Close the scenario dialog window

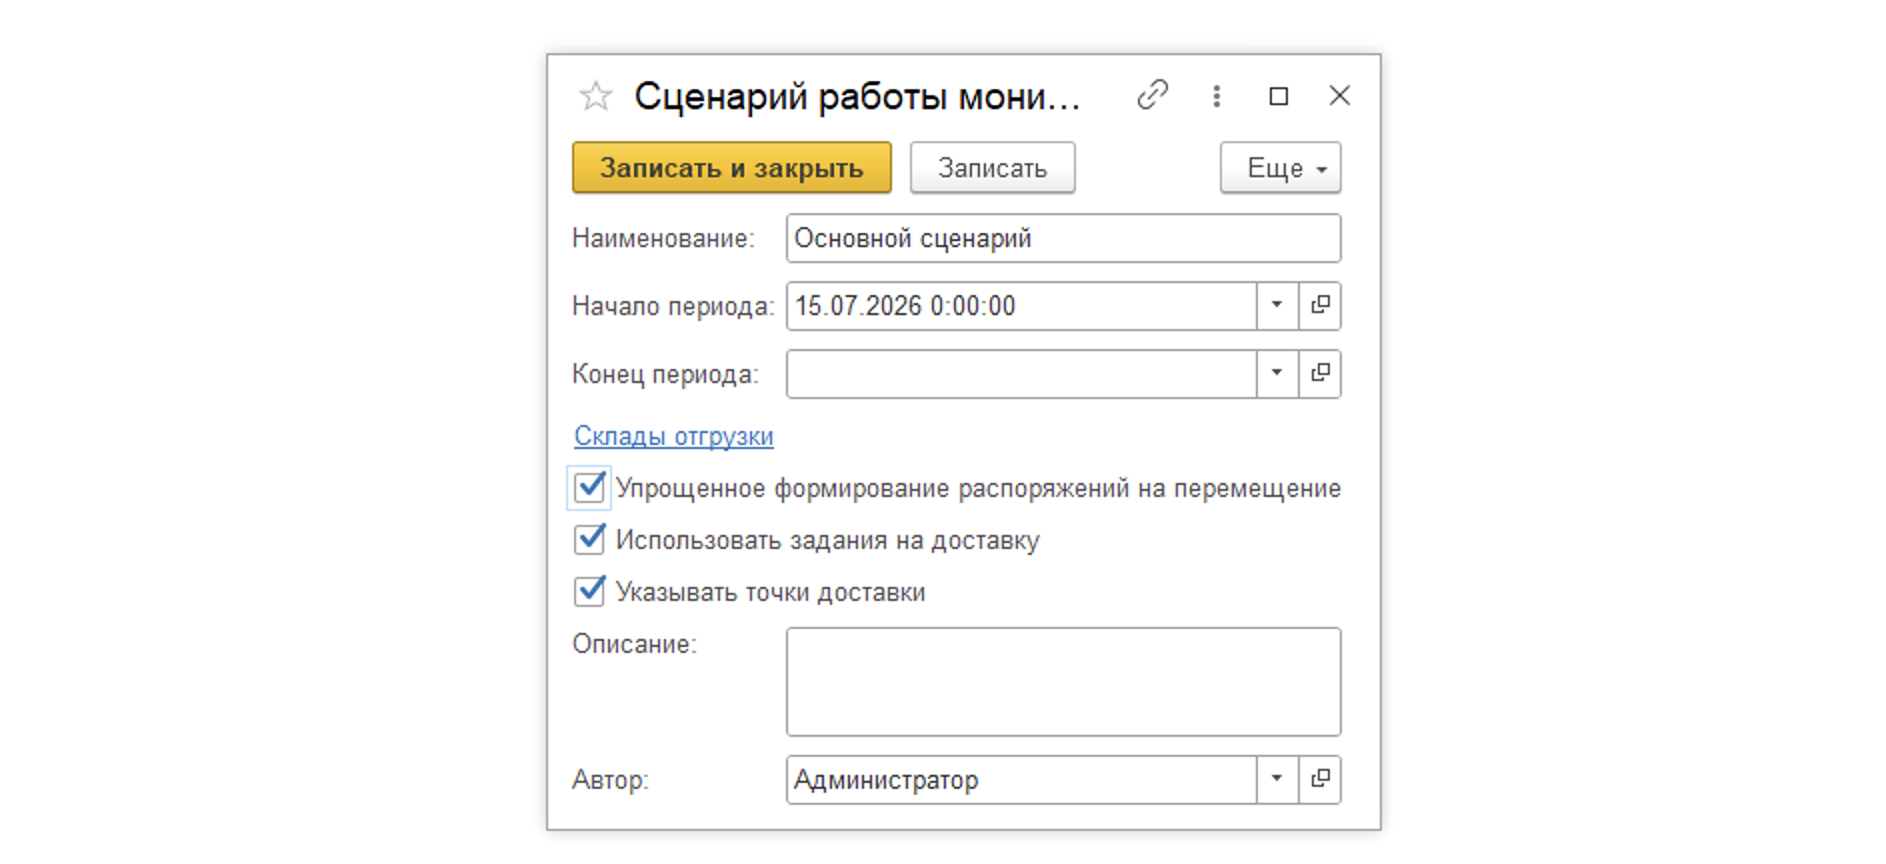pos(1339,95)
